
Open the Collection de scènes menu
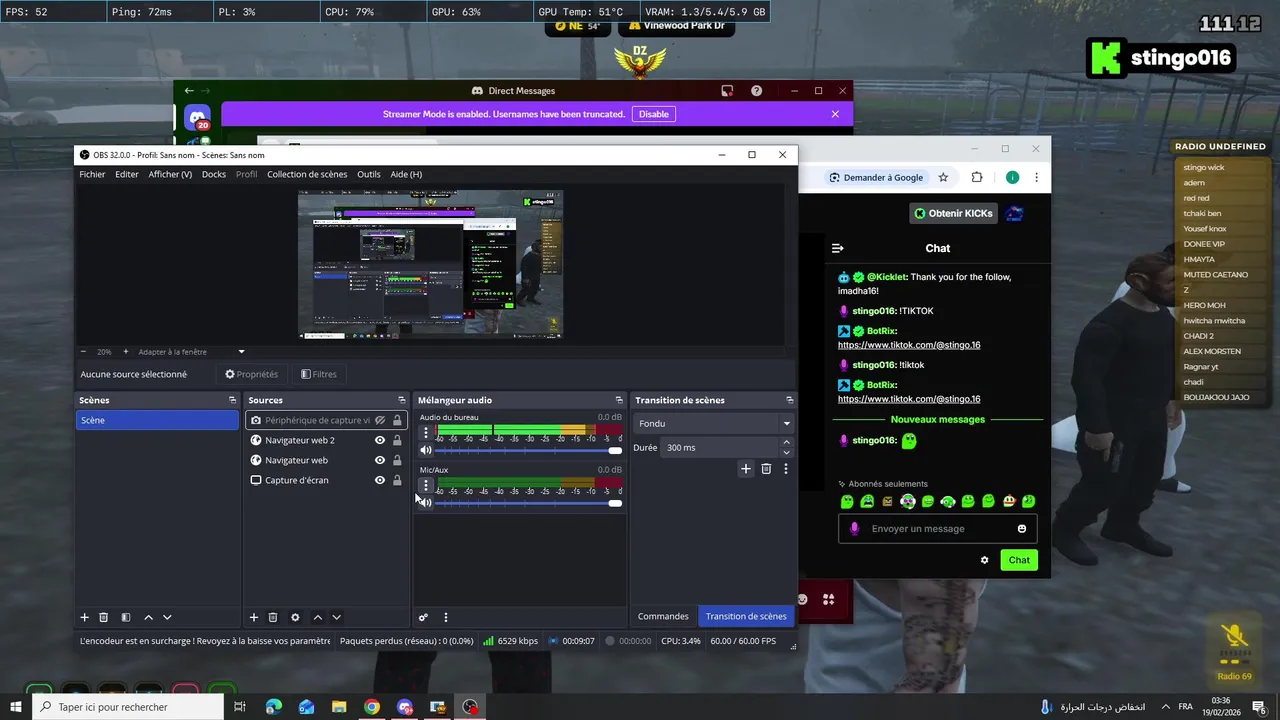pyautogui.click(x=307, y=174)
